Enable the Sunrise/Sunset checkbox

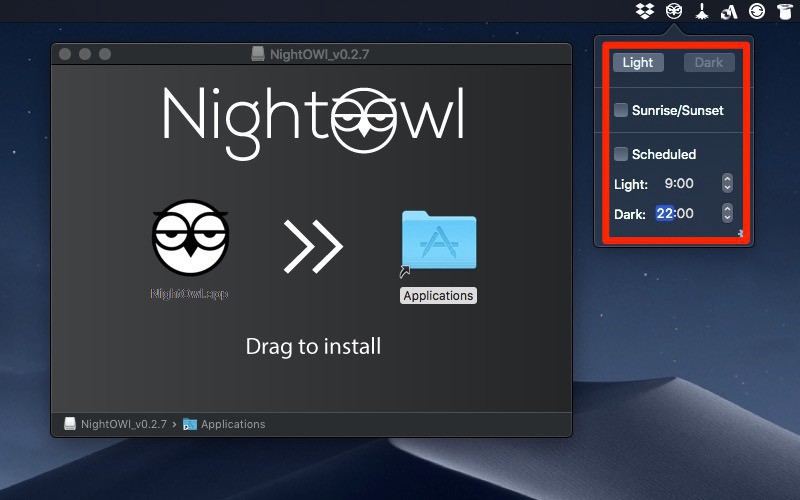click(620, 110)
